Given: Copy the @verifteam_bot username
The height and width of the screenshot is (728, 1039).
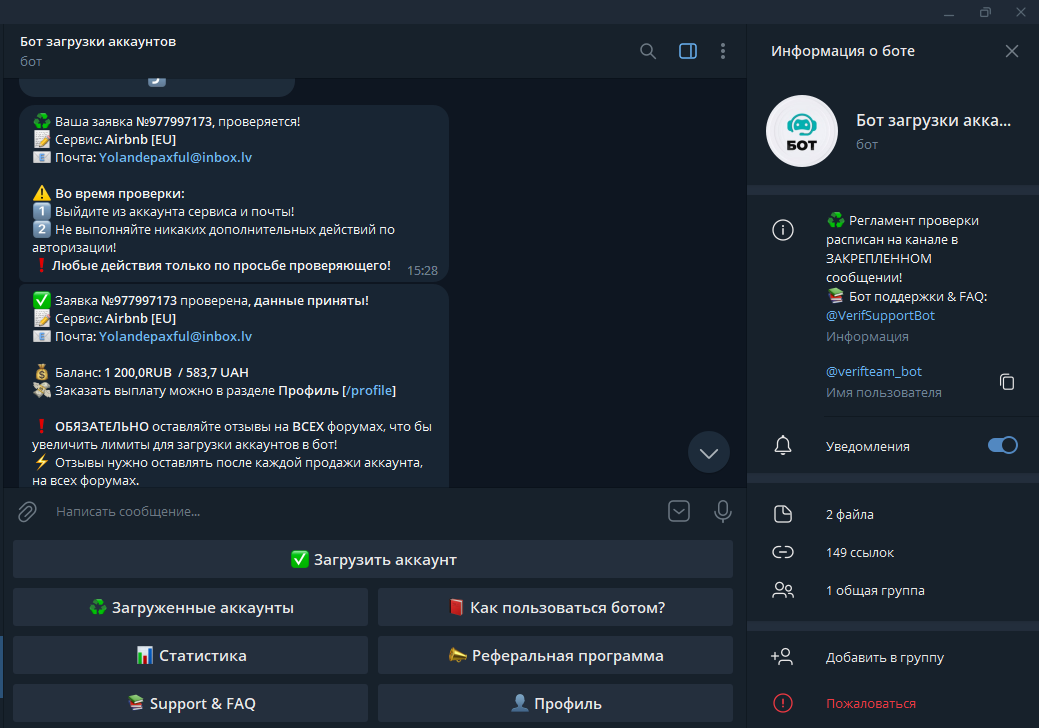Looking at the screenshot, I should point(1007,382).
